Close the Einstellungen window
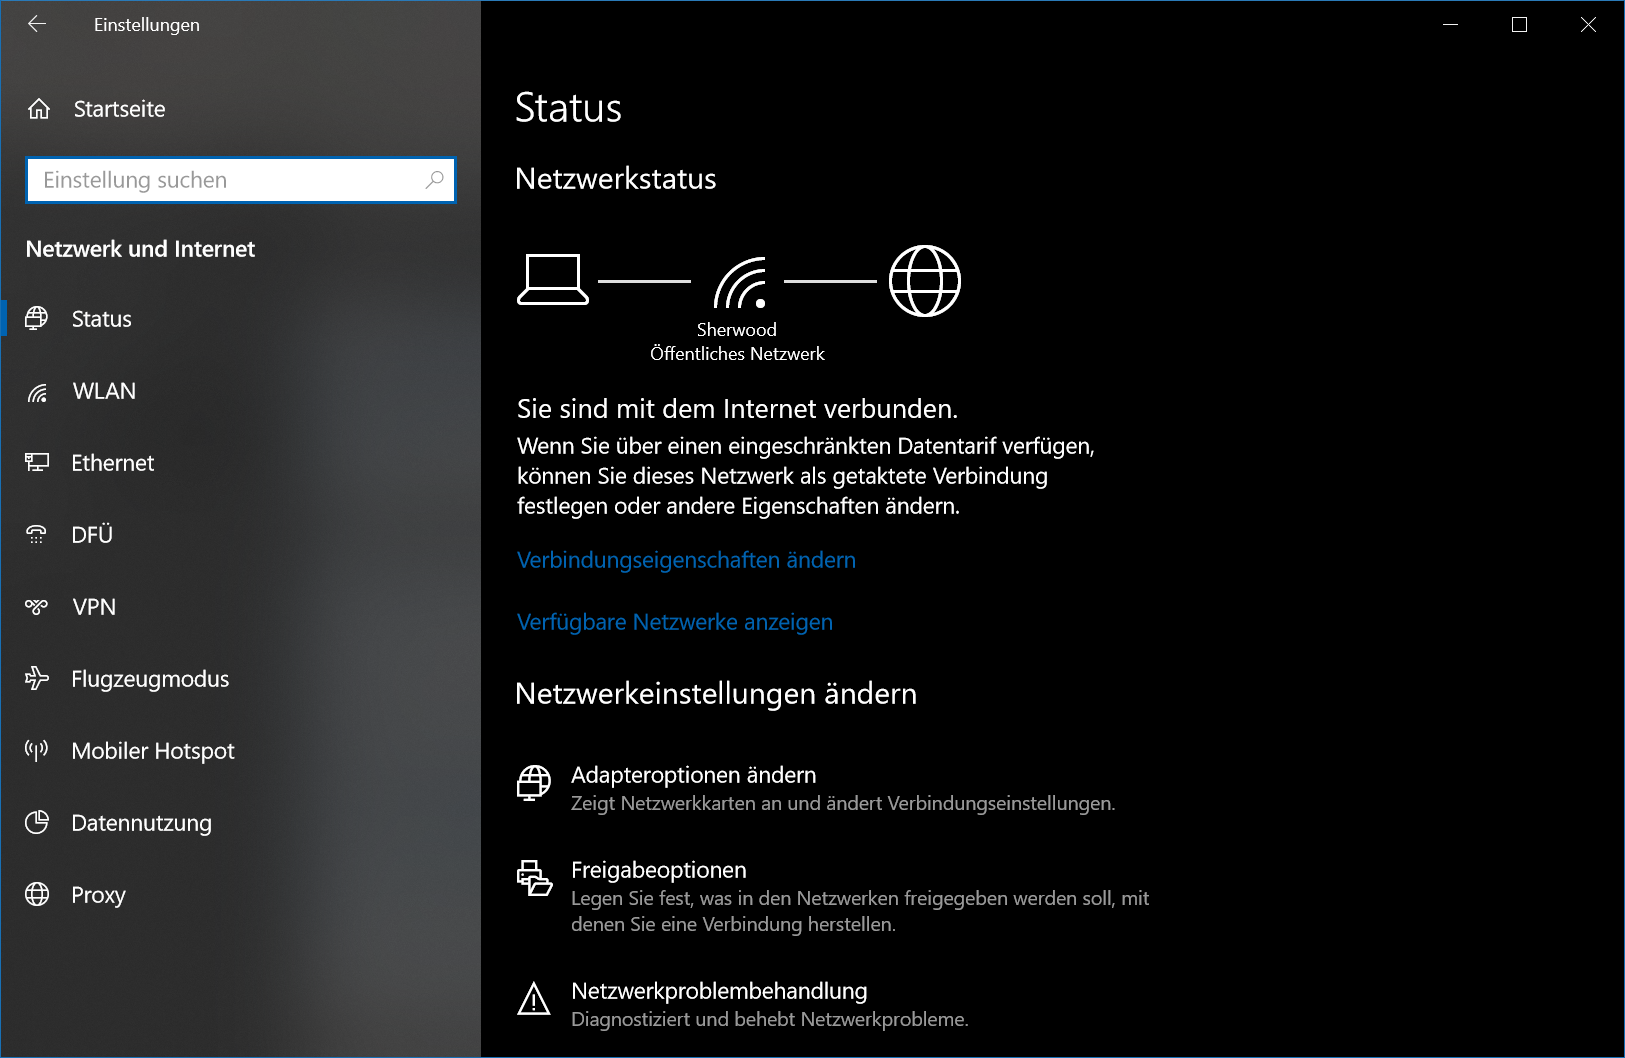Viewport: 1625px width, 1058px height. tap(1588, 24)
